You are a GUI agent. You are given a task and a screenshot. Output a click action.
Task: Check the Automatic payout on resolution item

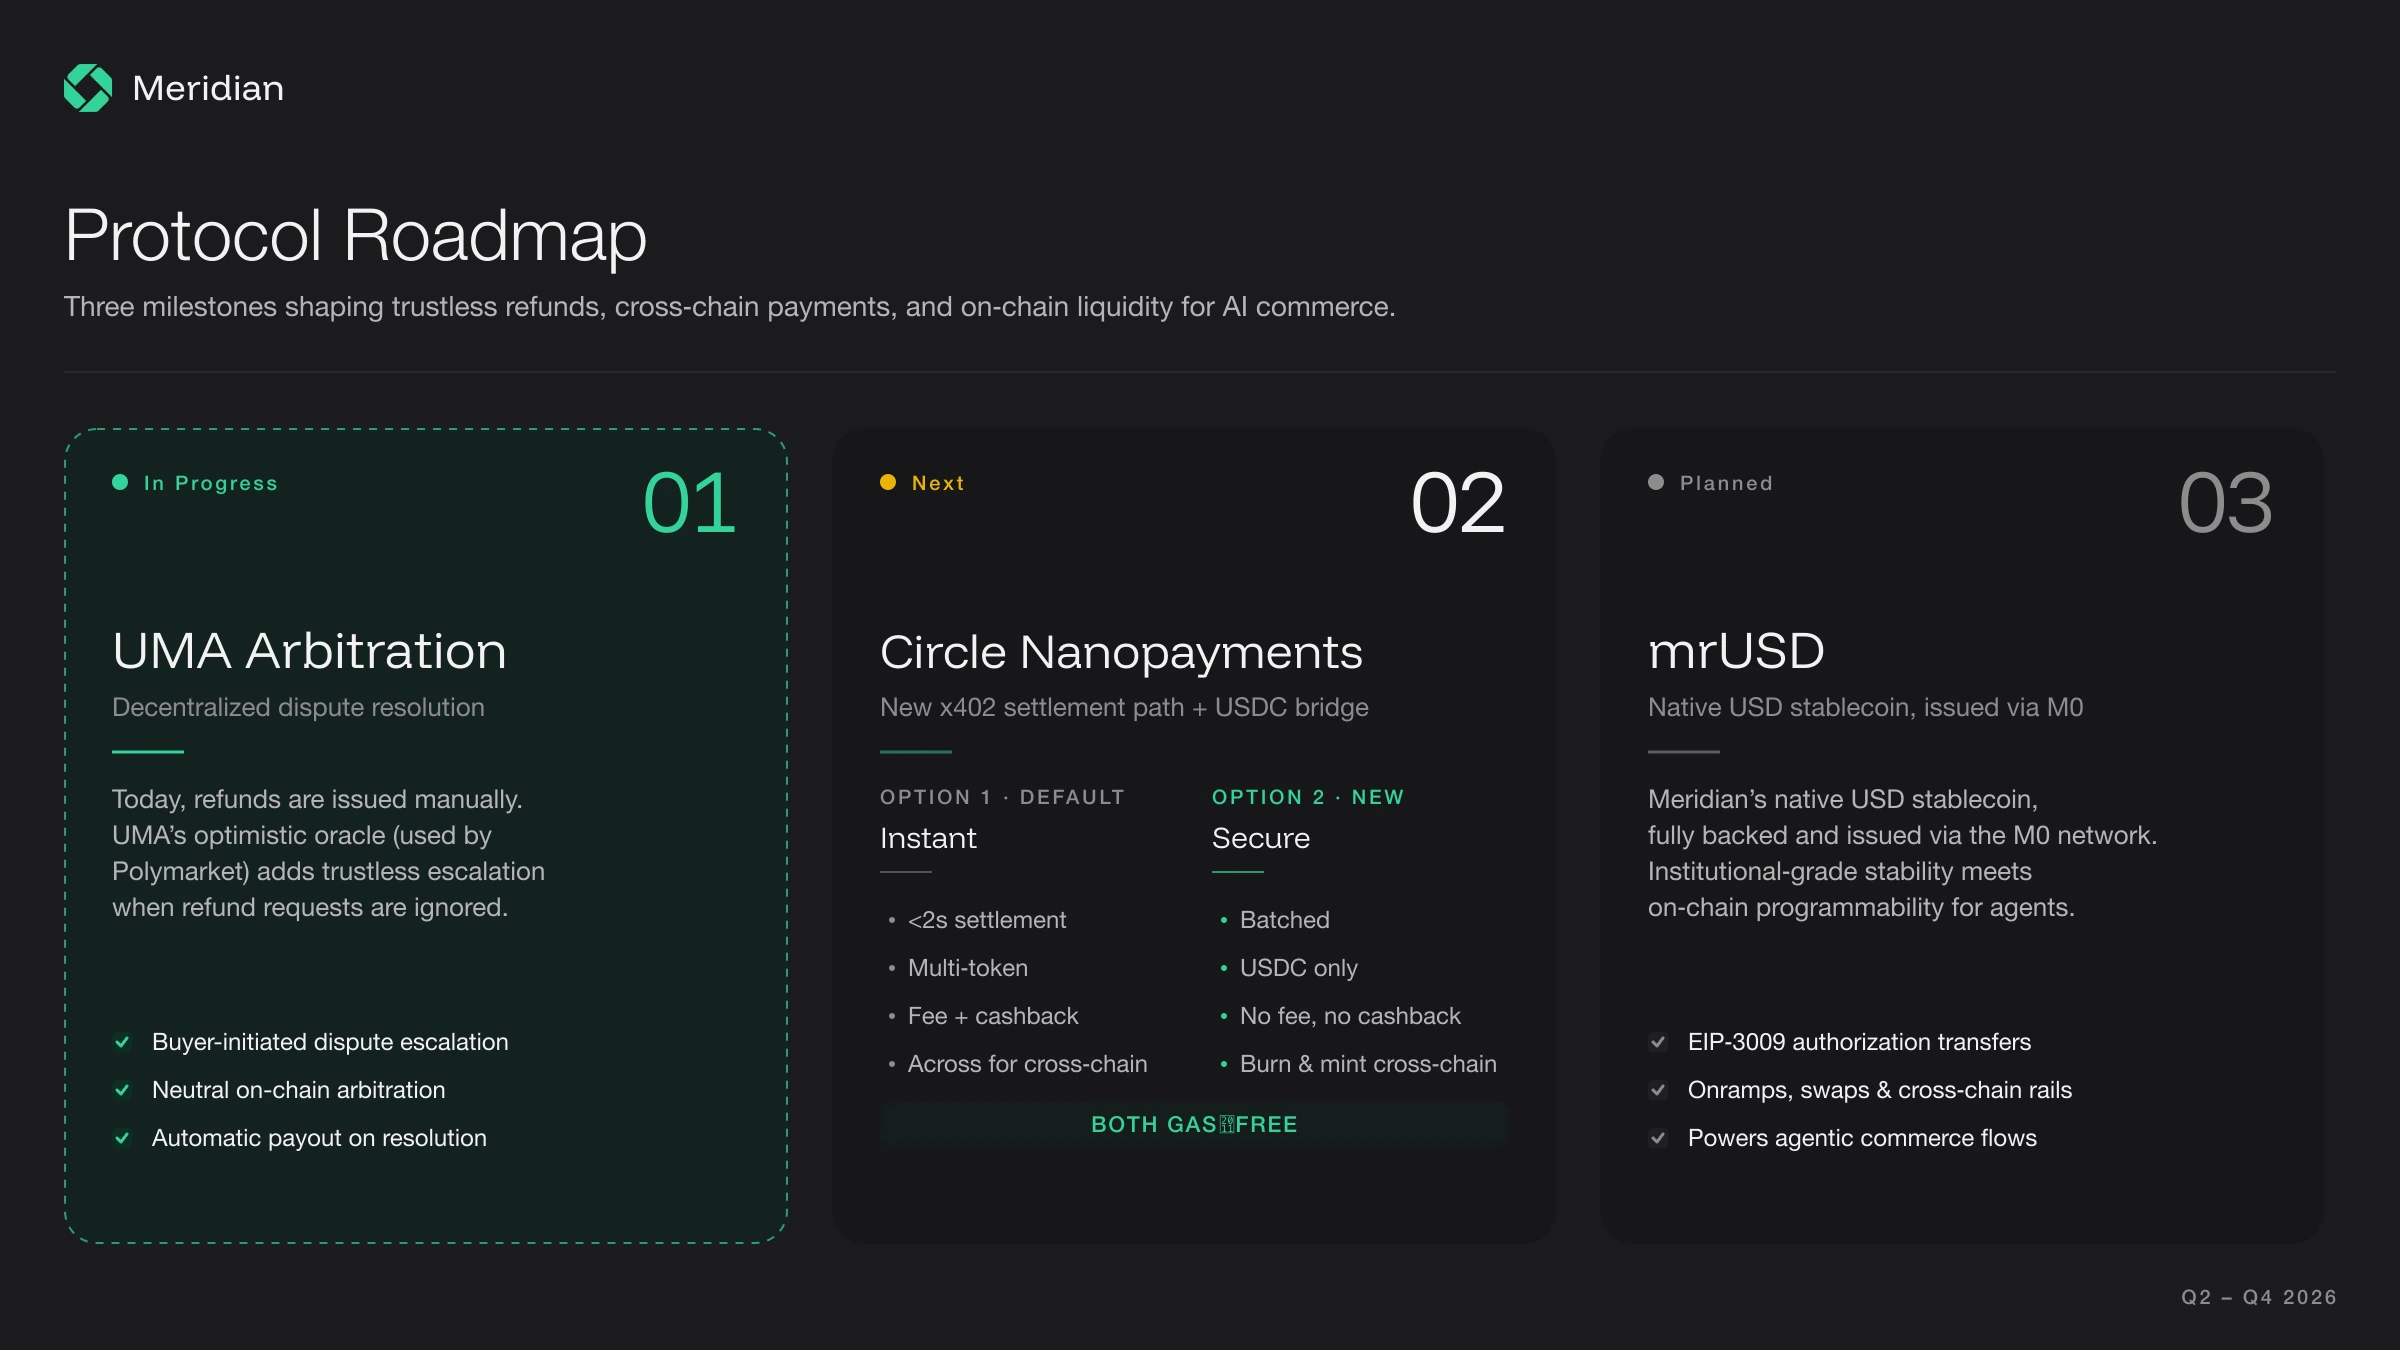[x=122, y=1138]
